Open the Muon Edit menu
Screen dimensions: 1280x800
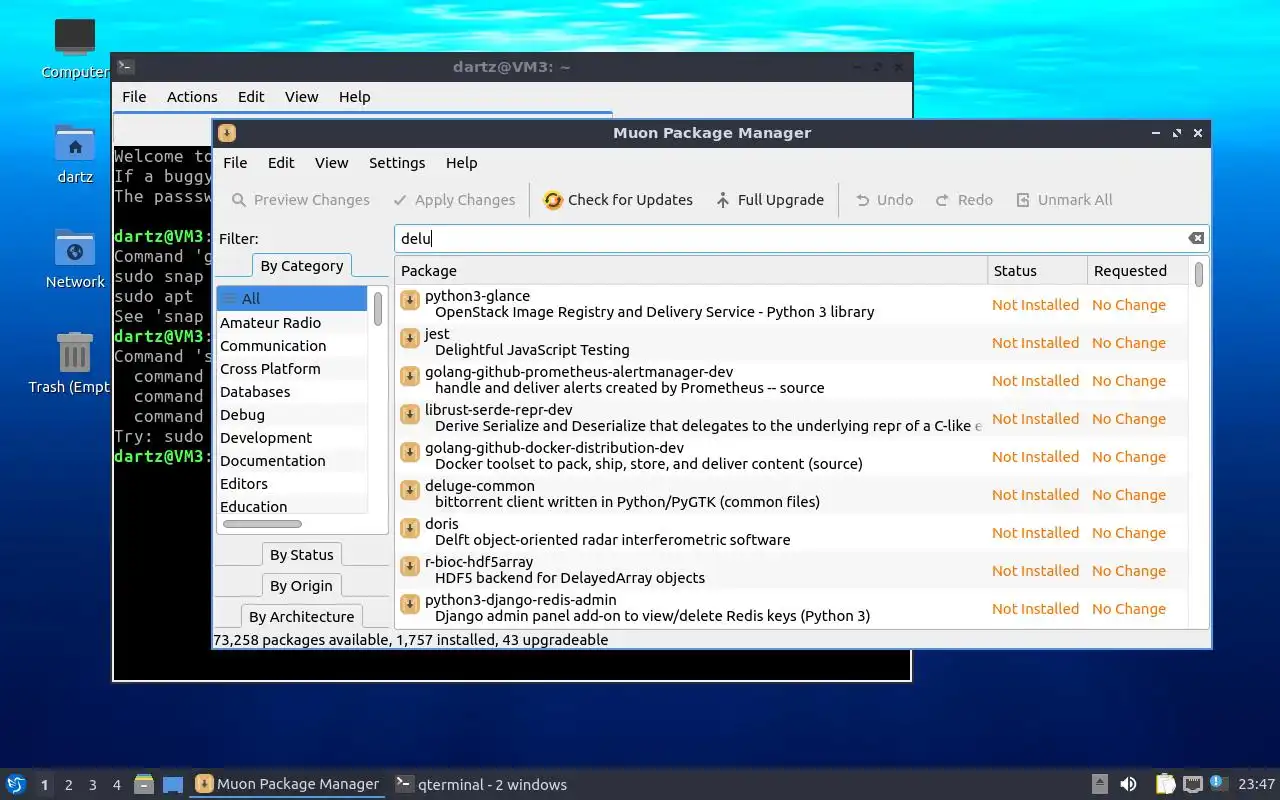pyautogui.click(x=281, y=163)
